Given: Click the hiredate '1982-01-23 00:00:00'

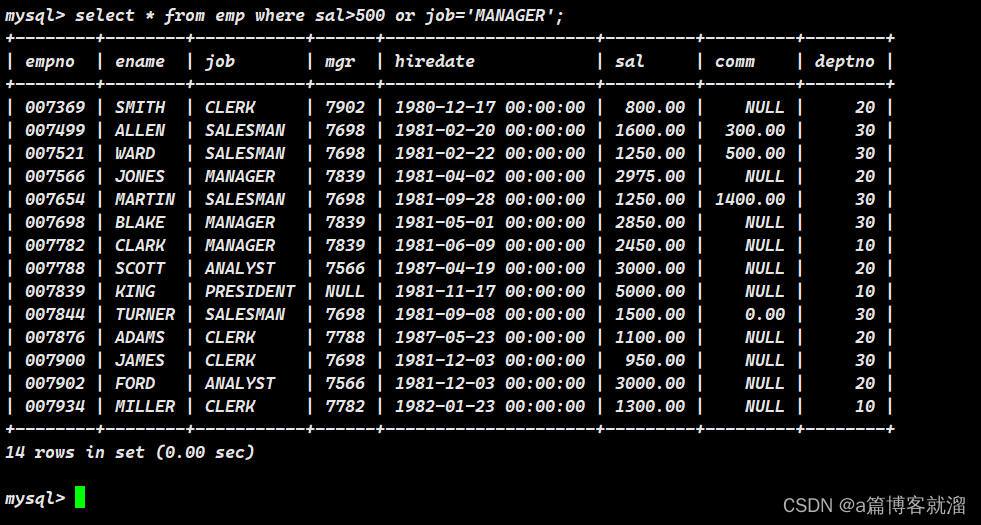Looking at the screenshot, I should 490,406.
